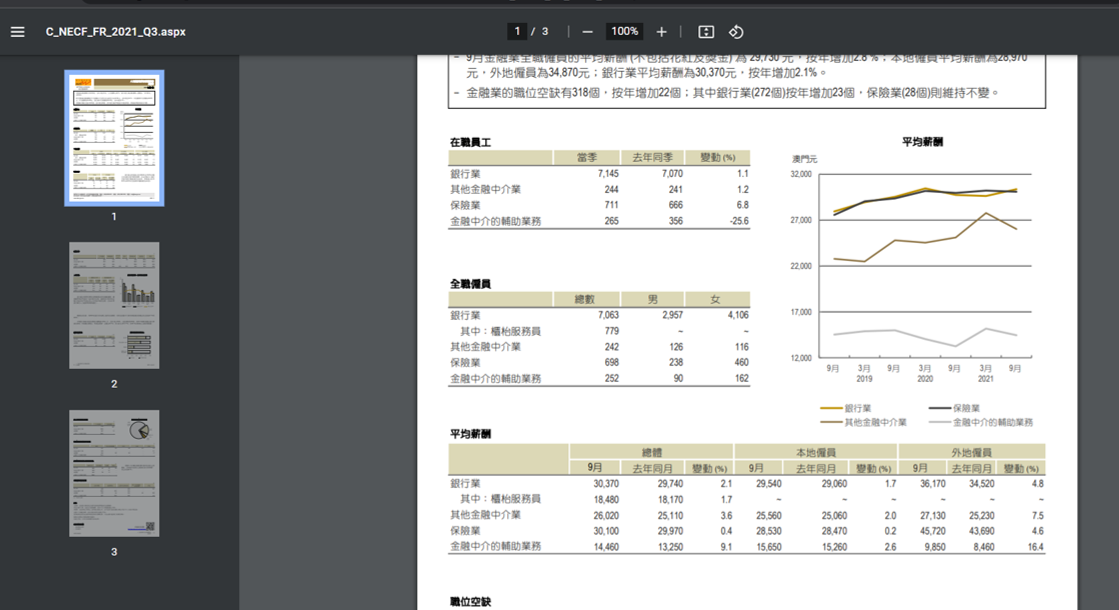
Task: Click value 18,480 in salary table
Action: point(606,499)
